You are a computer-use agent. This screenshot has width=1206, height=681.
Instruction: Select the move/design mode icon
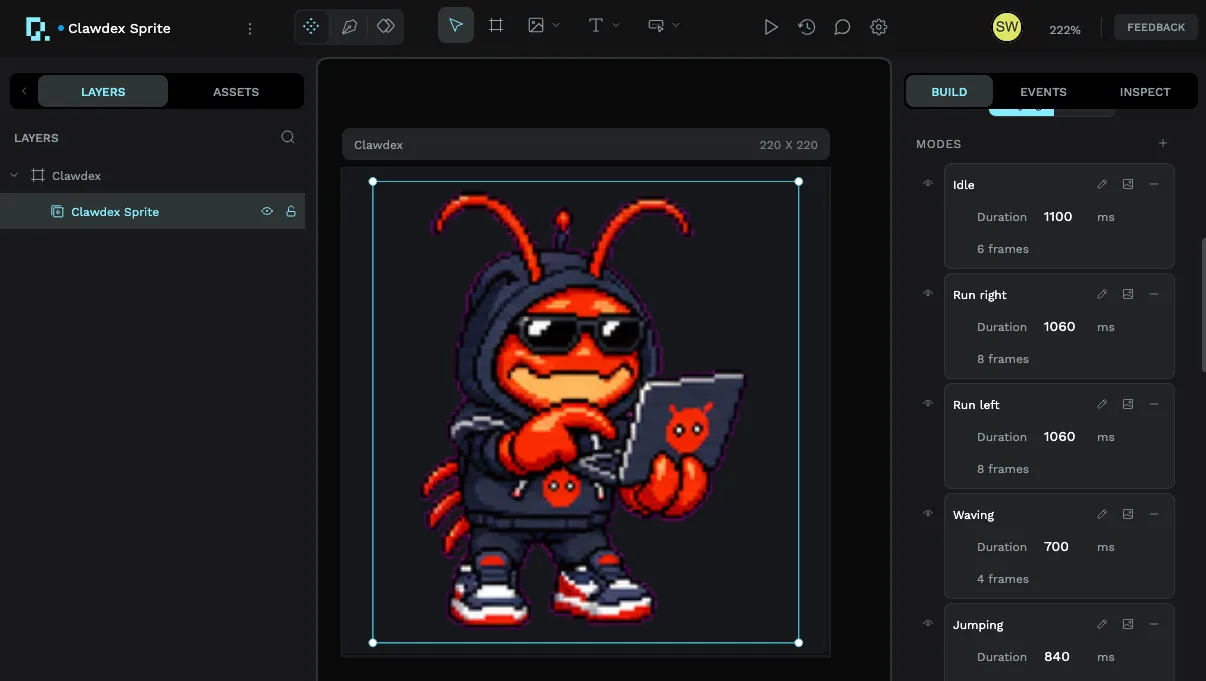[x=312, y=27]
